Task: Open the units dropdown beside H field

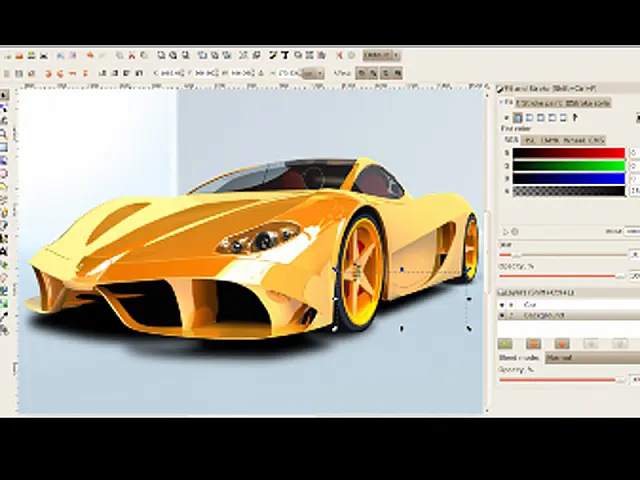Action: (314, 73)
